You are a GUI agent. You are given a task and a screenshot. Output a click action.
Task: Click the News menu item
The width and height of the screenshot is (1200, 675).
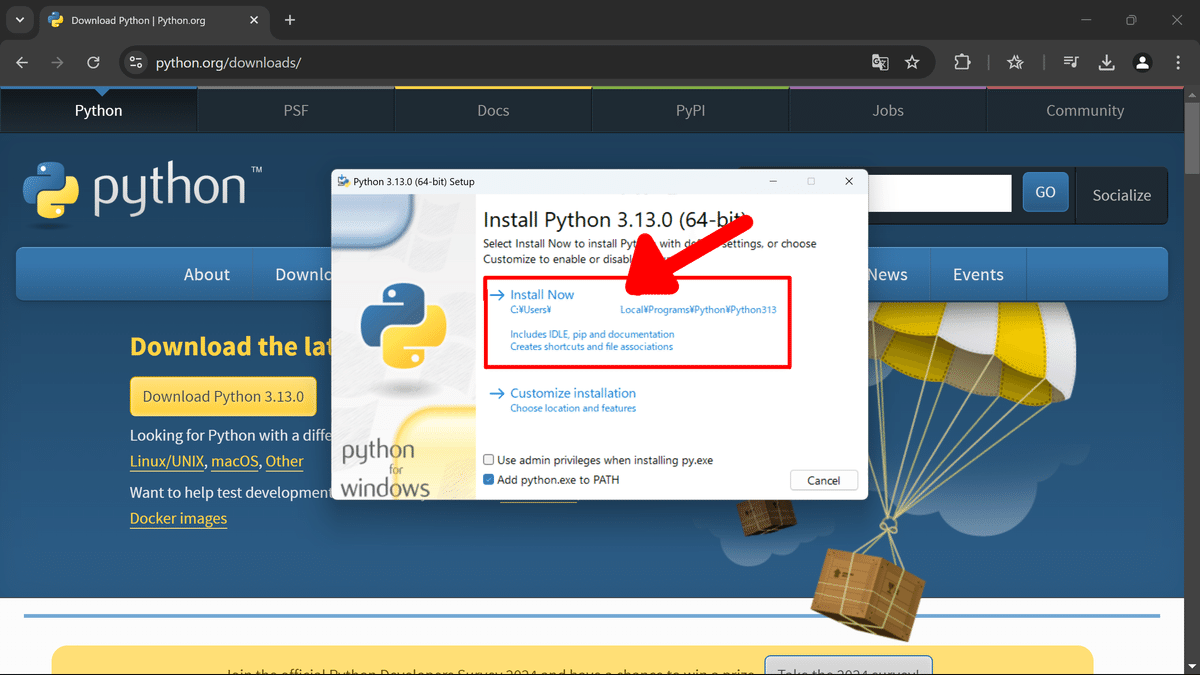pyautogui.click(x=888, y=274)
